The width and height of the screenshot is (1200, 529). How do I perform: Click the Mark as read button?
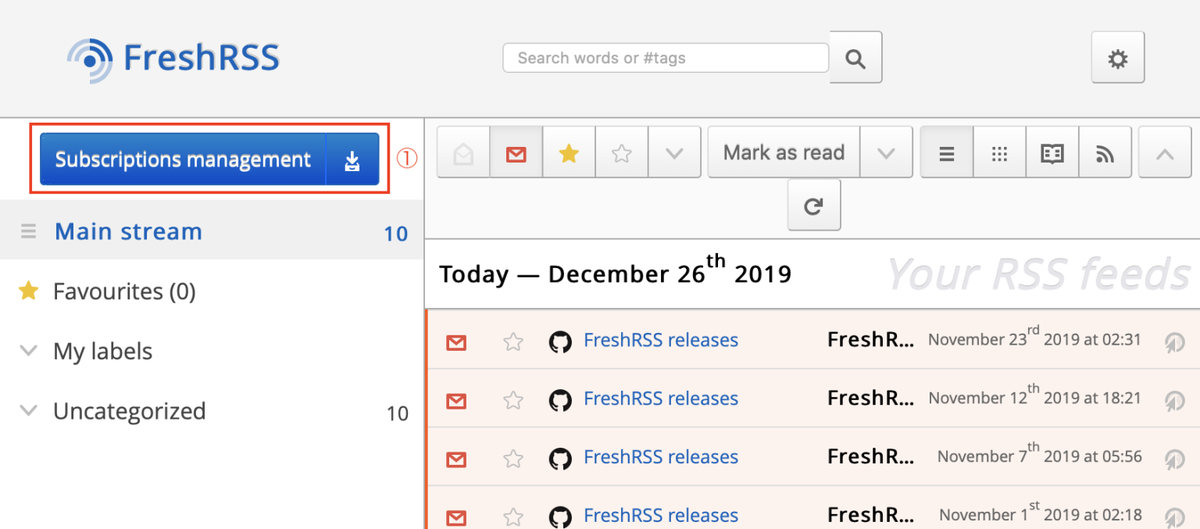[x=783, y=153]
